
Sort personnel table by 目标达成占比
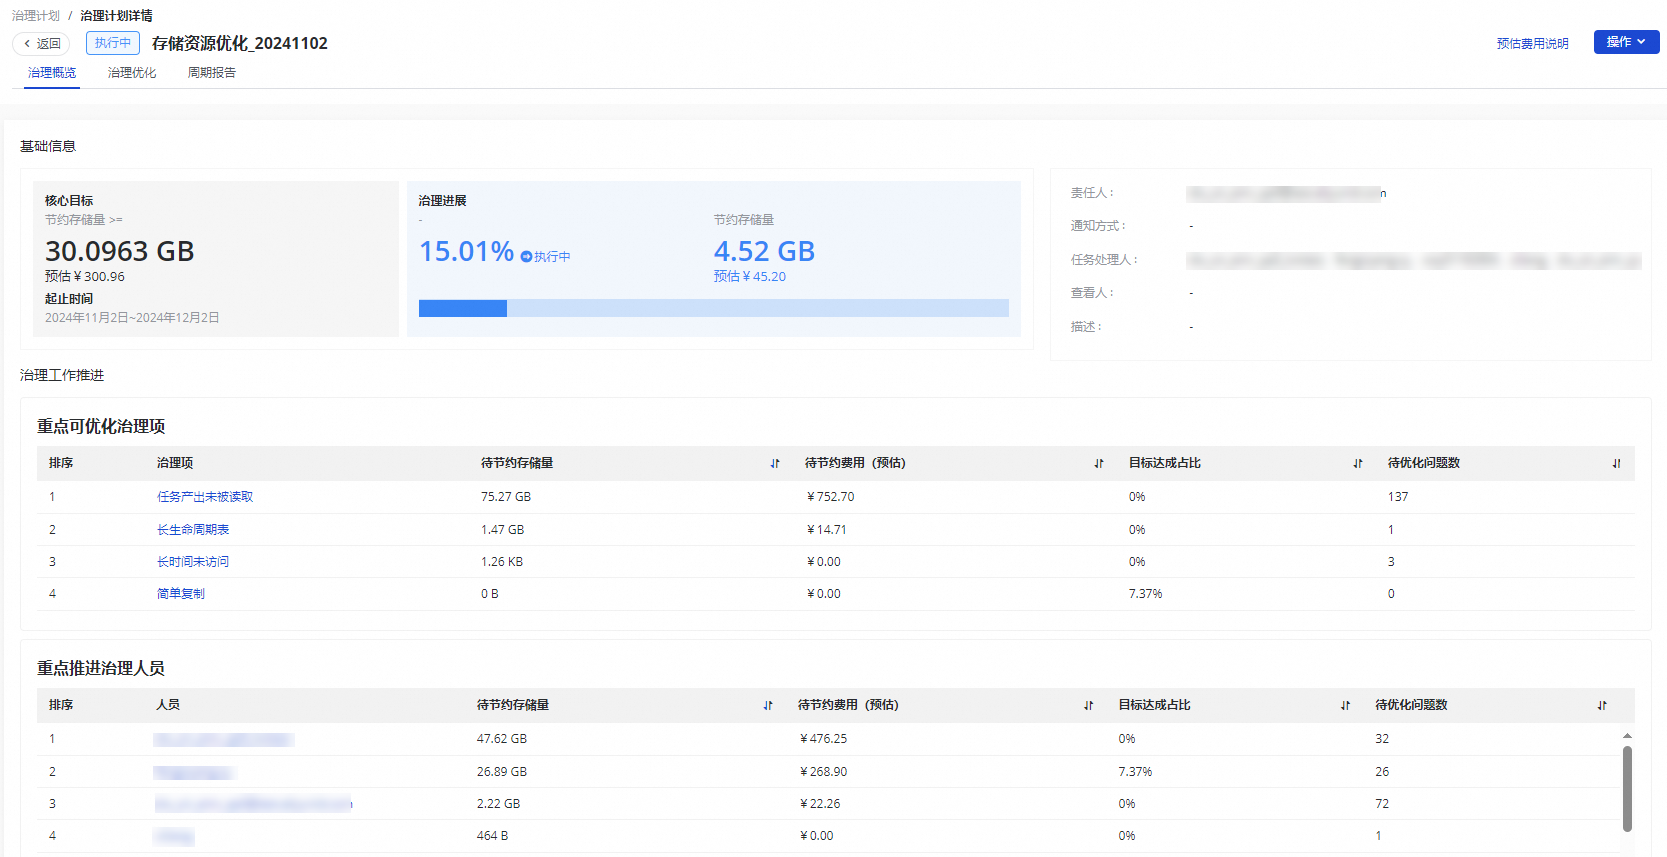(x=1346, y=706)
